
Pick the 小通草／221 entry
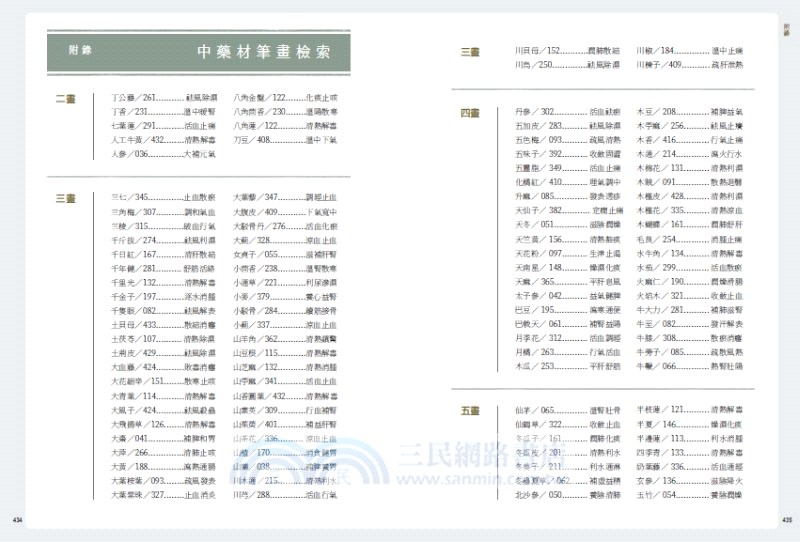point(285,282)
